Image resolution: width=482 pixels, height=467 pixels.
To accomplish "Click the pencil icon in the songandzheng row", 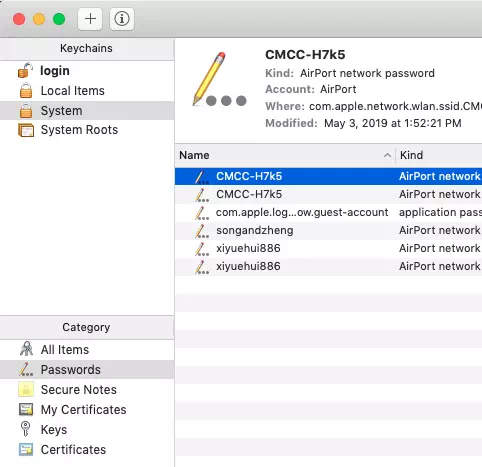I will click(202, 231).
